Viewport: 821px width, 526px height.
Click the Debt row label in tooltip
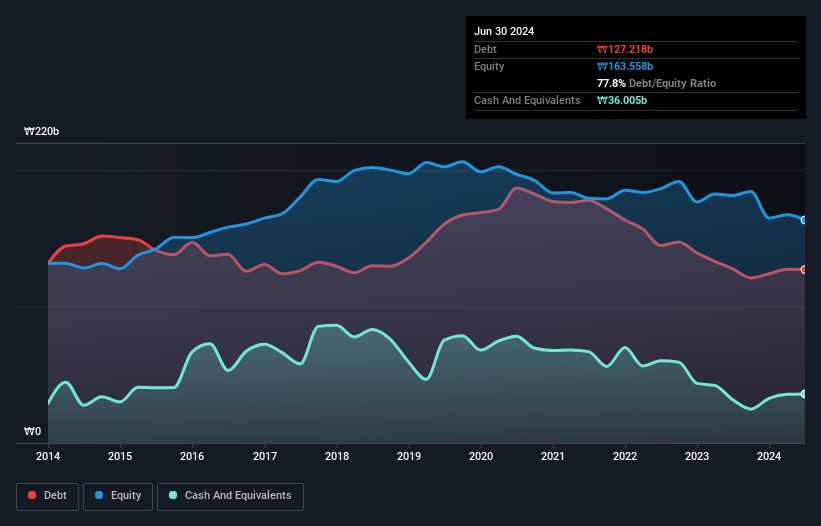(x=485, y=49)
